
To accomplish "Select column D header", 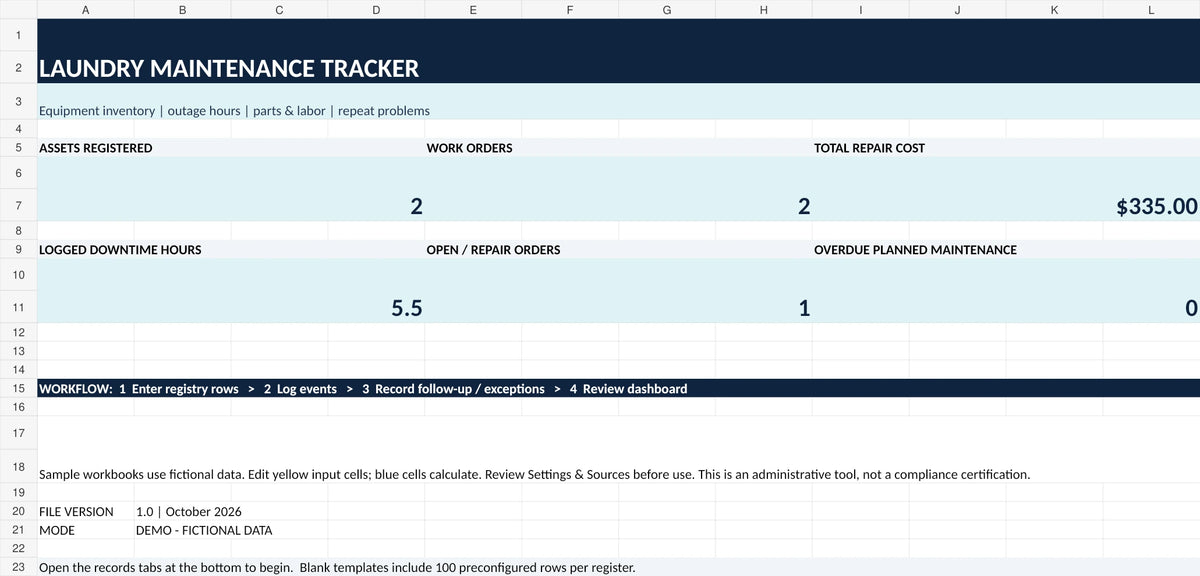I will (x=376, y=10).
